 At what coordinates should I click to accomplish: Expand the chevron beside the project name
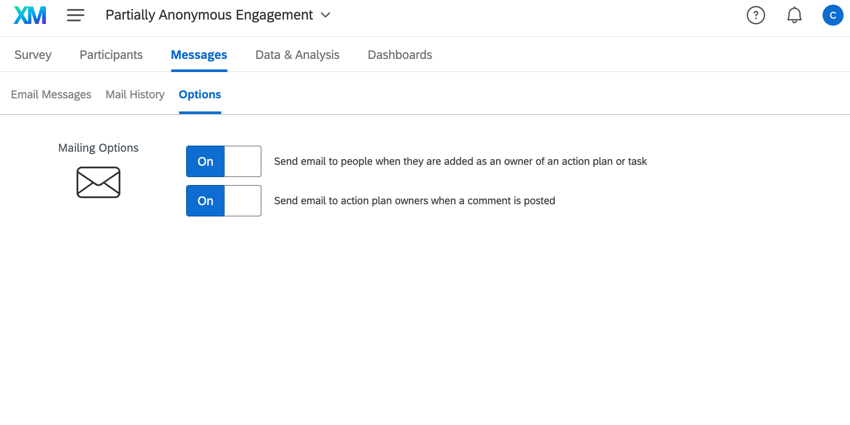pyautogui.click(x=325, y=15)
